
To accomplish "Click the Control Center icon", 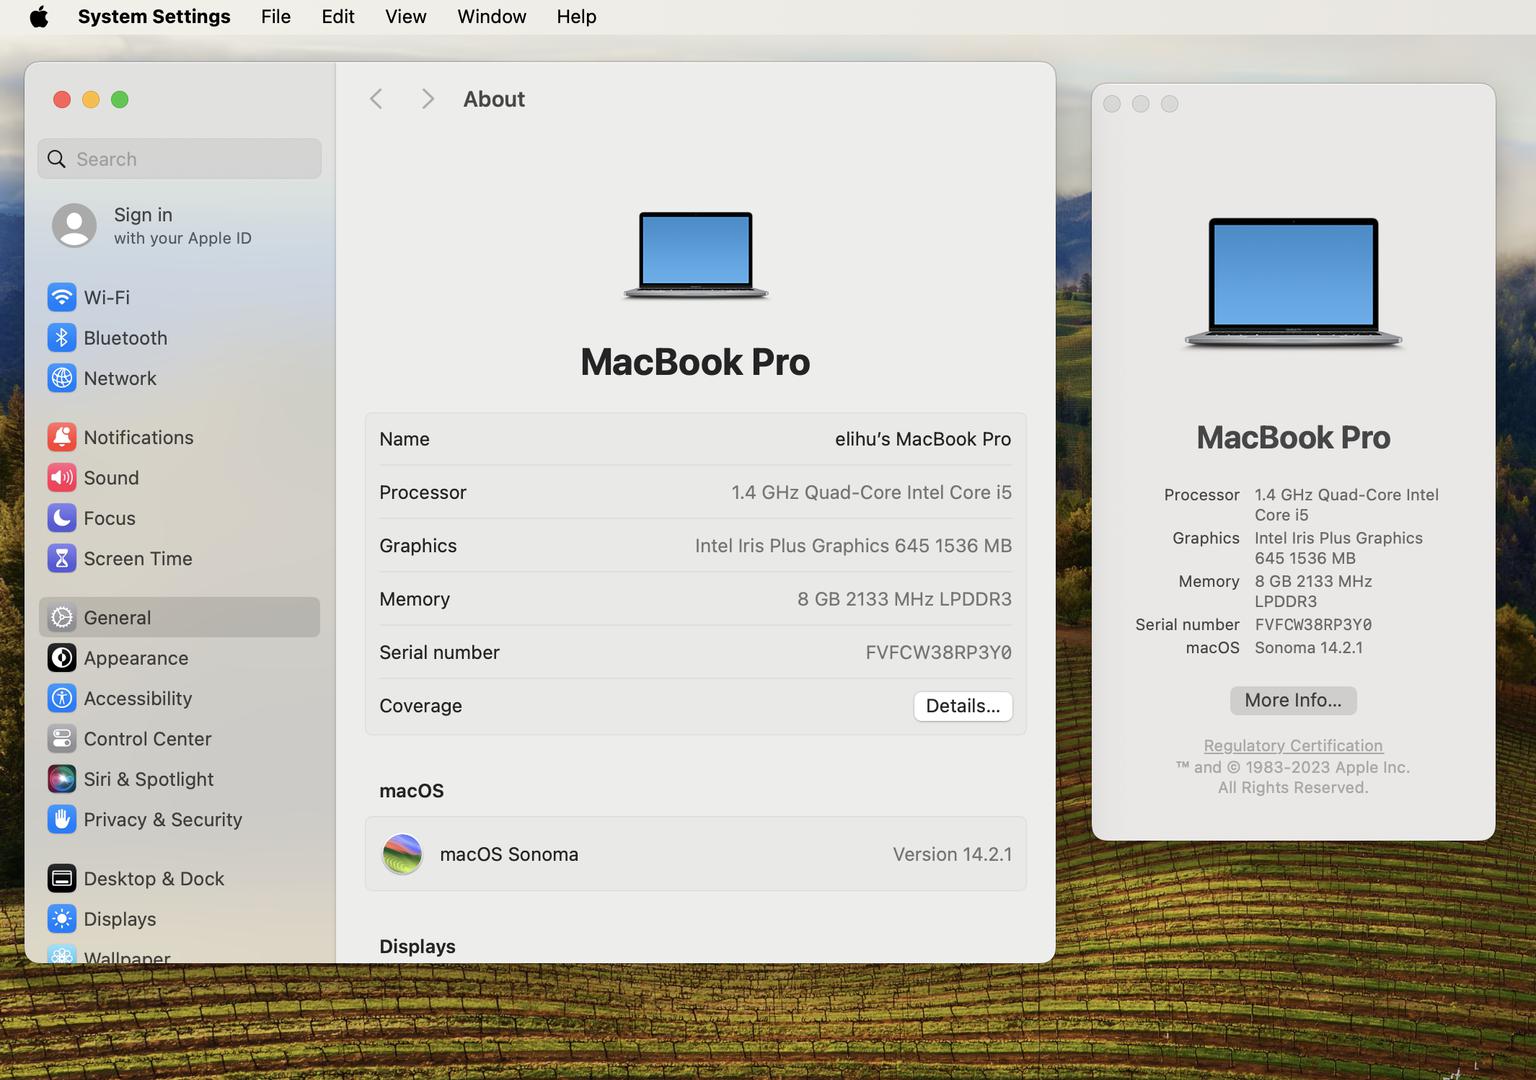I will coord(61,739).
